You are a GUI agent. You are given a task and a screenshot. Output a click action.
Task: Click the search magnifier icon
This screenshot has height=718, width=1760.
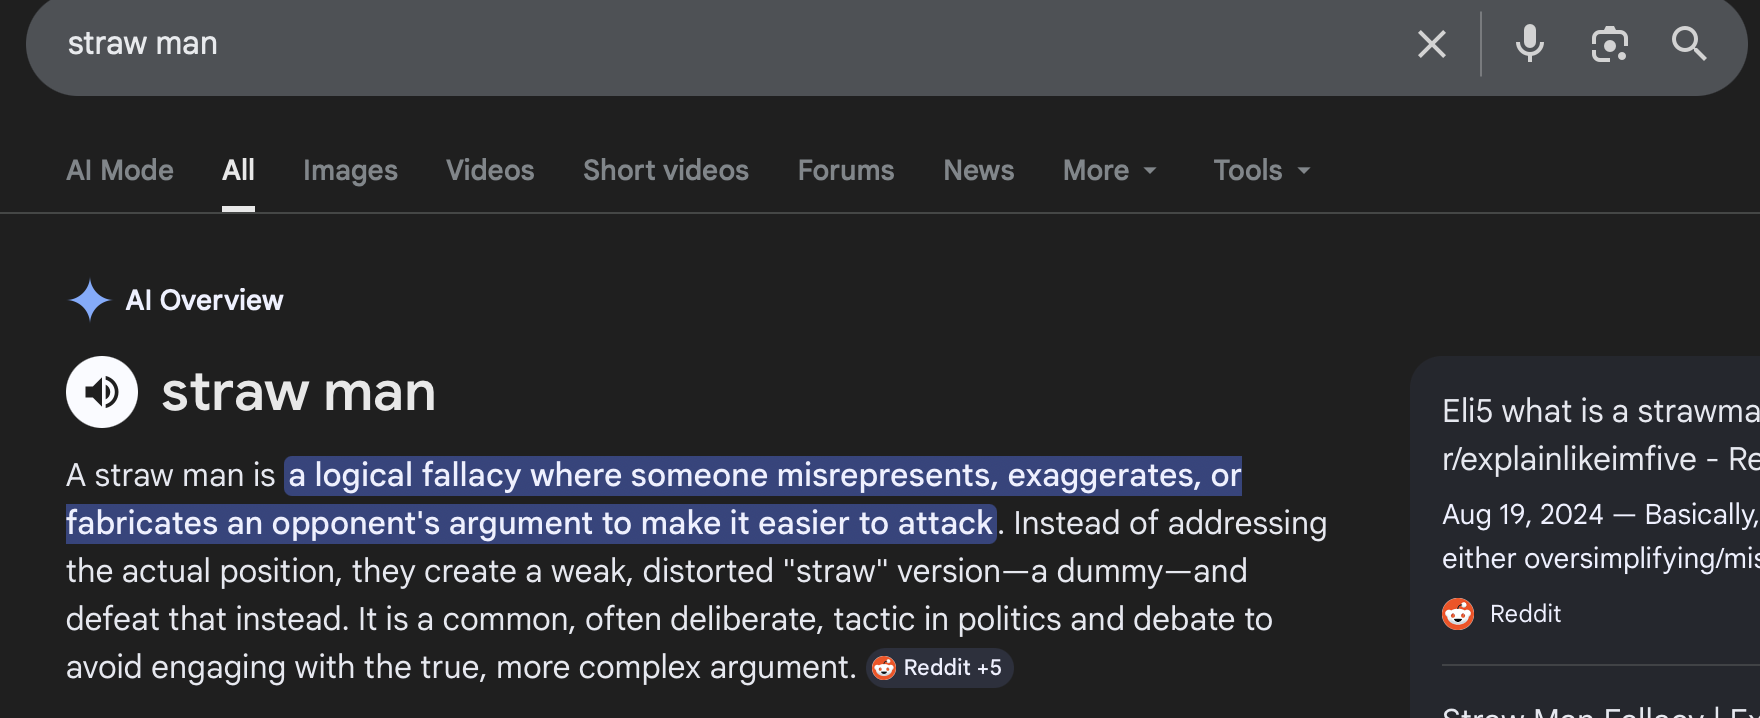pyautogui.click(x=1689, y=44)
